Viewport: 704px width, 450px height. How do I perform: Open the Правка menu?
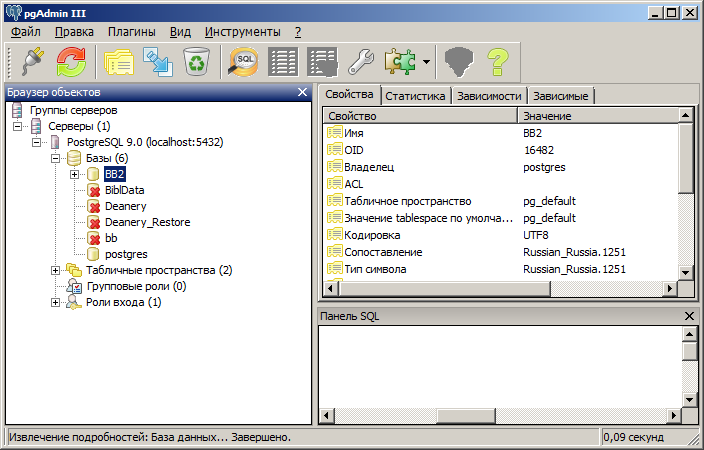pos(74,32)
